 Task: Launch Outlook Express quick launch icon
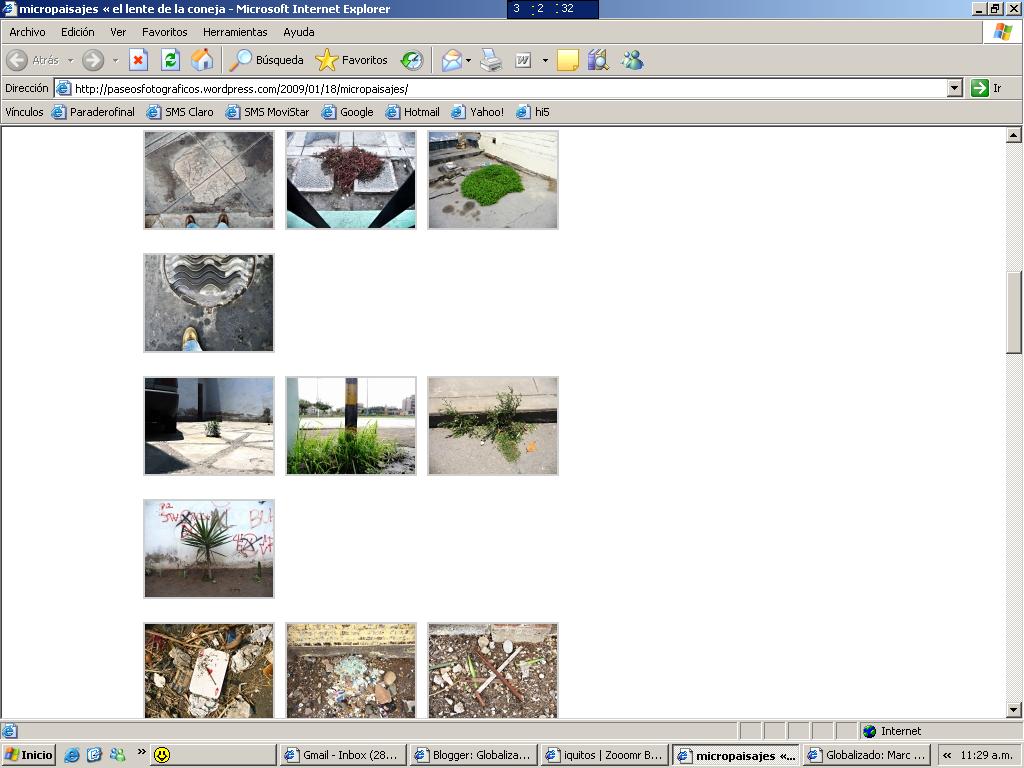pyautogui.click(x=94, y=755)
